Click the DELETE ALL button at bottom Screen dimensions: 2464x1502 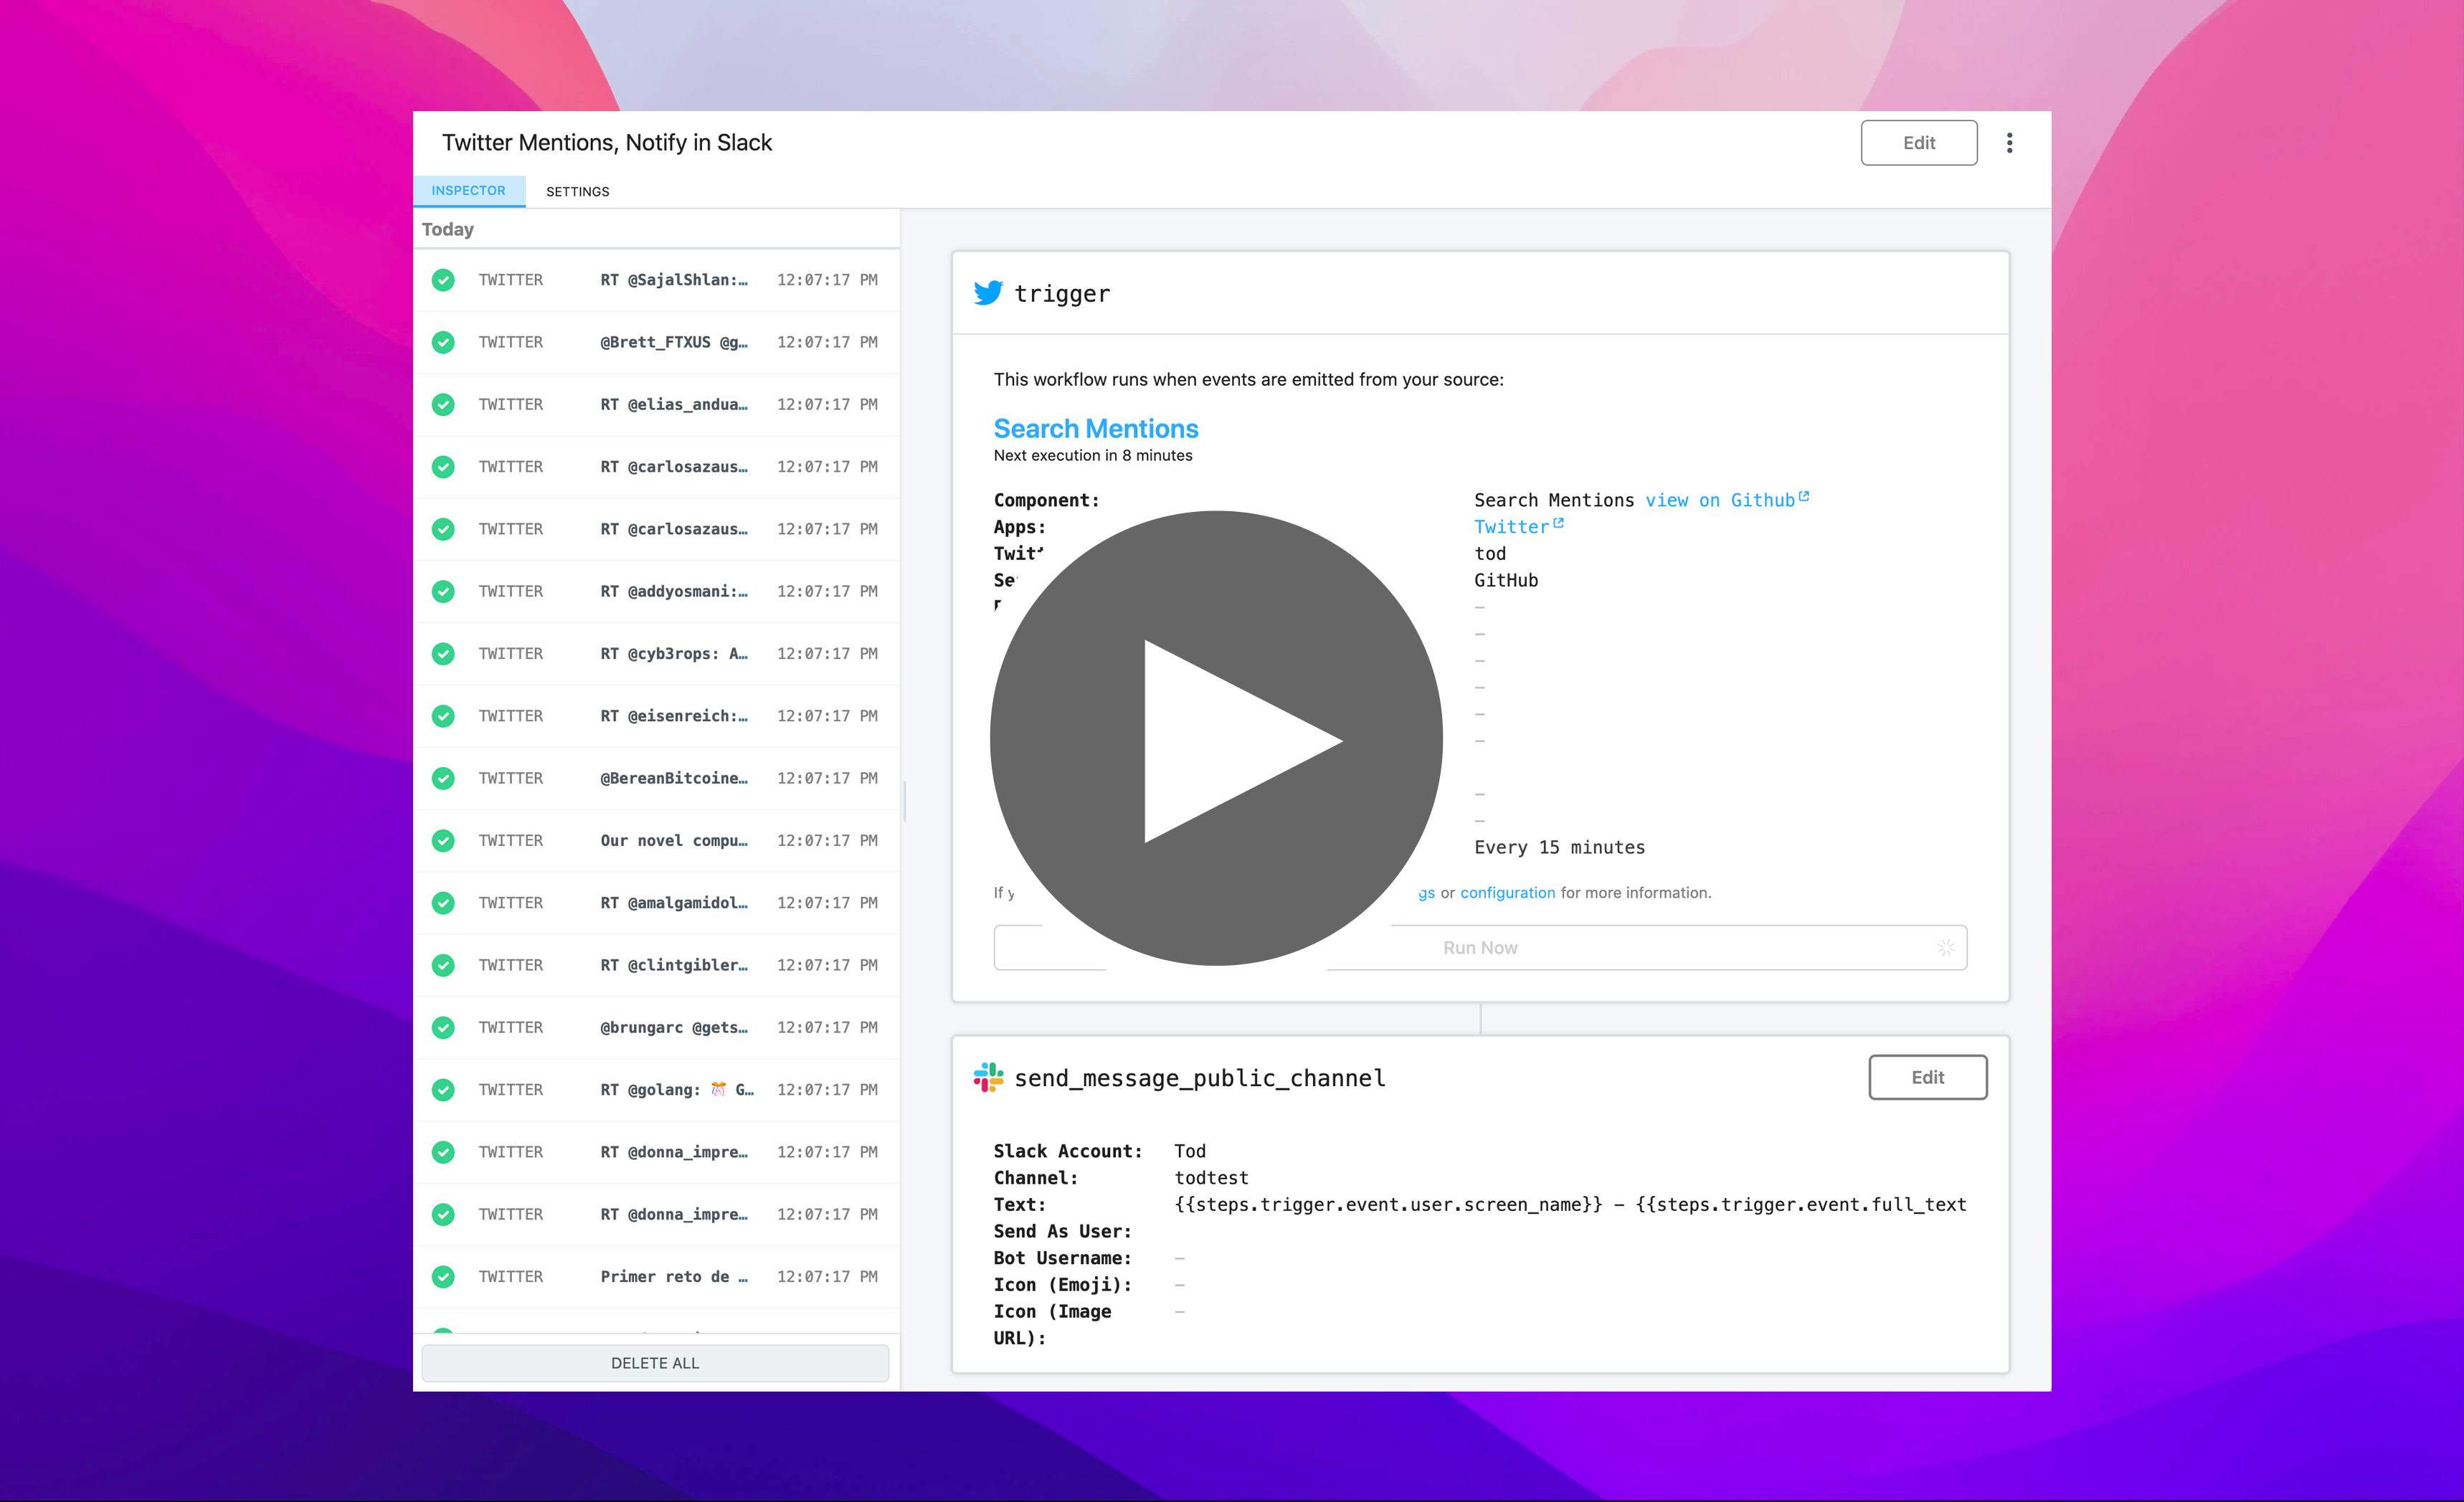[653, 1361]
